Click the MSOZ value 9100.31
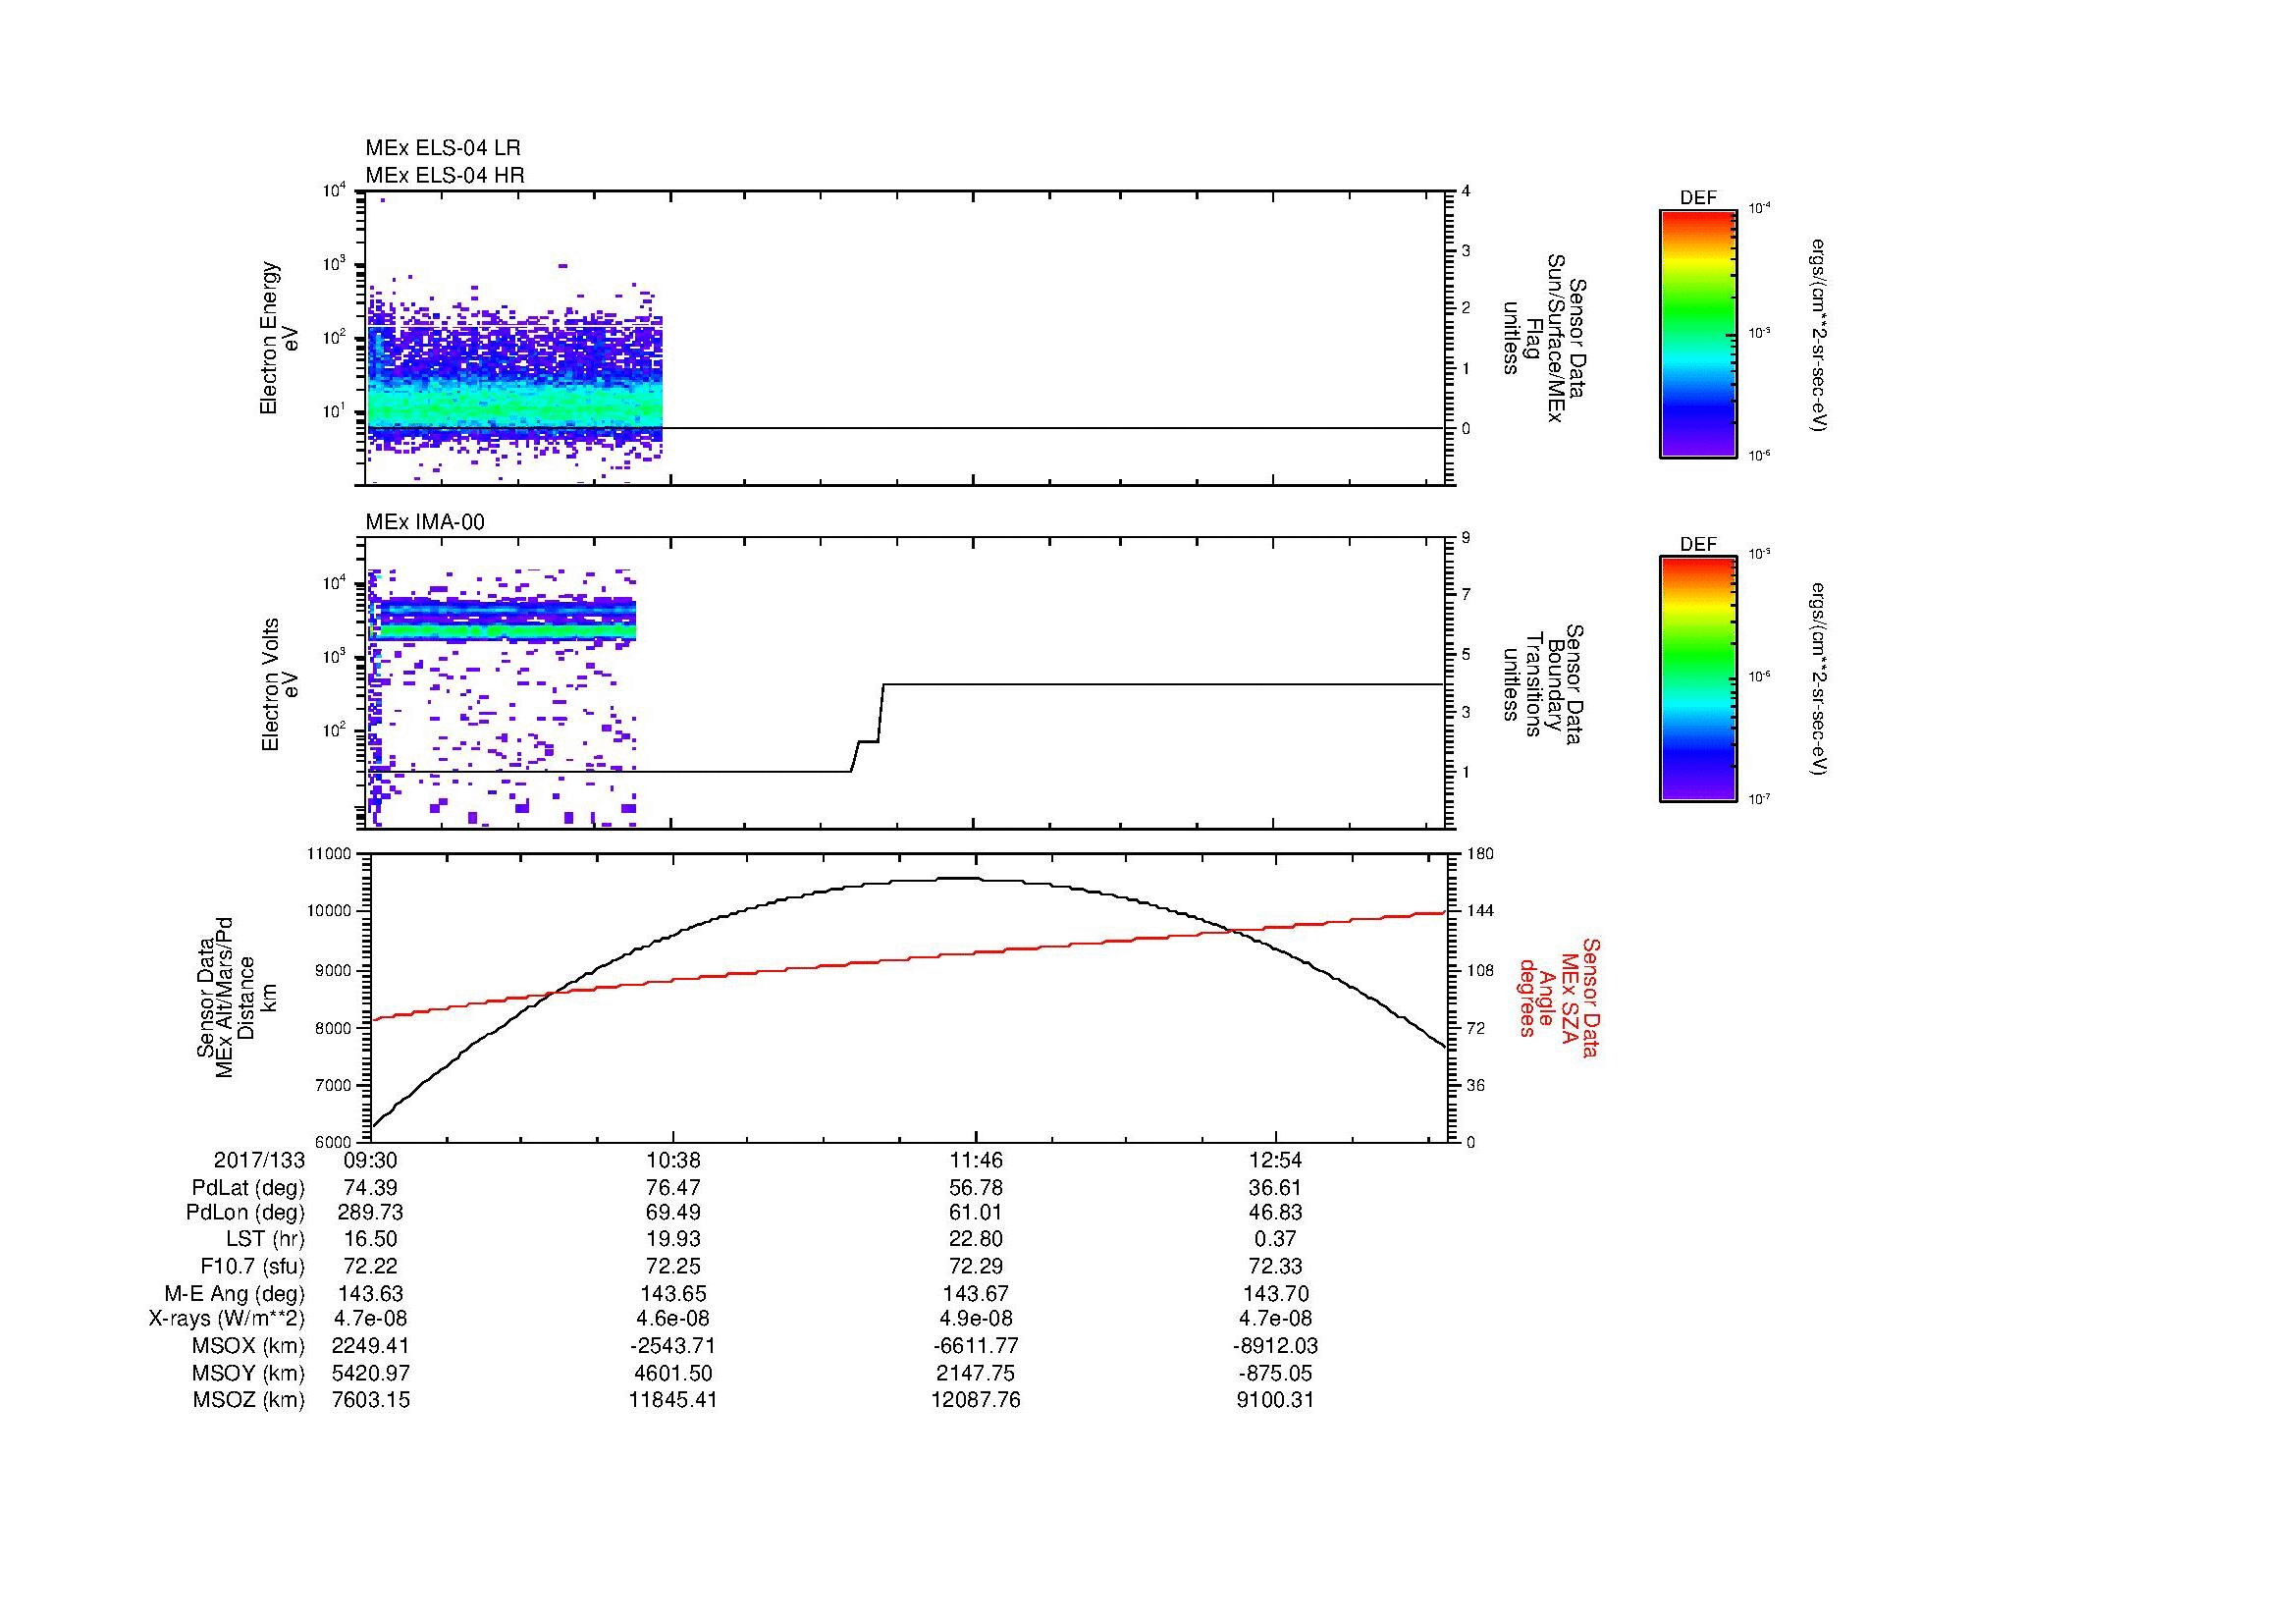This screenshot has height=1623, width=2296. click(1276, 1400)
